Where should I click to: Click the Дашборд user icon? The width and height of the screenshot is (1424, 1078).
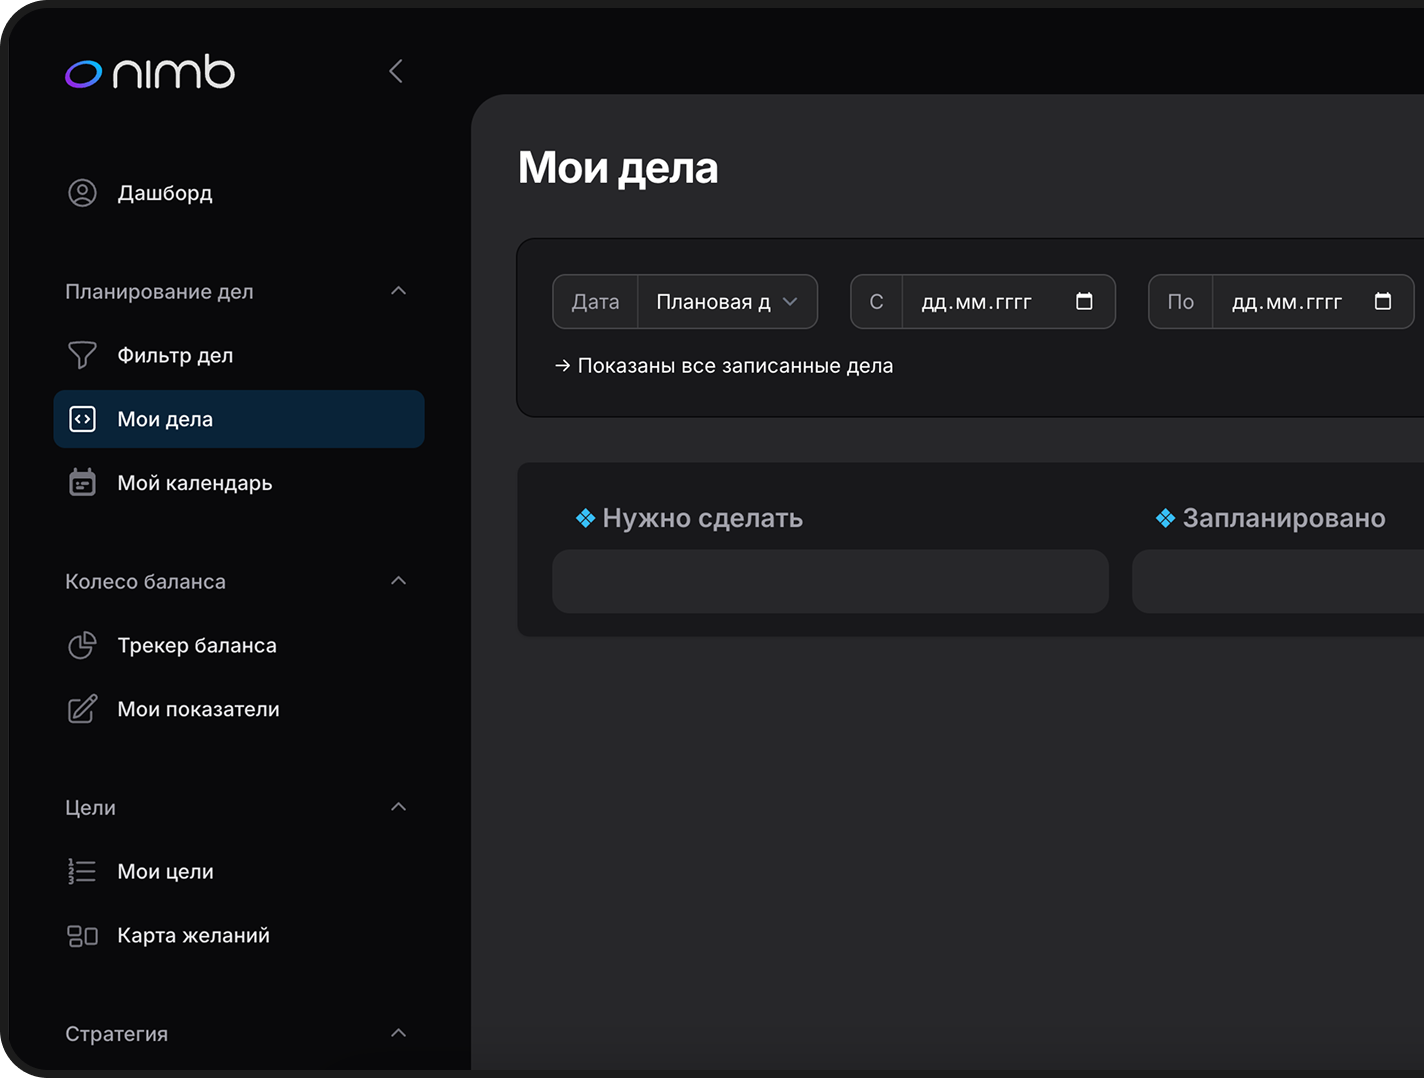(82, 193)
